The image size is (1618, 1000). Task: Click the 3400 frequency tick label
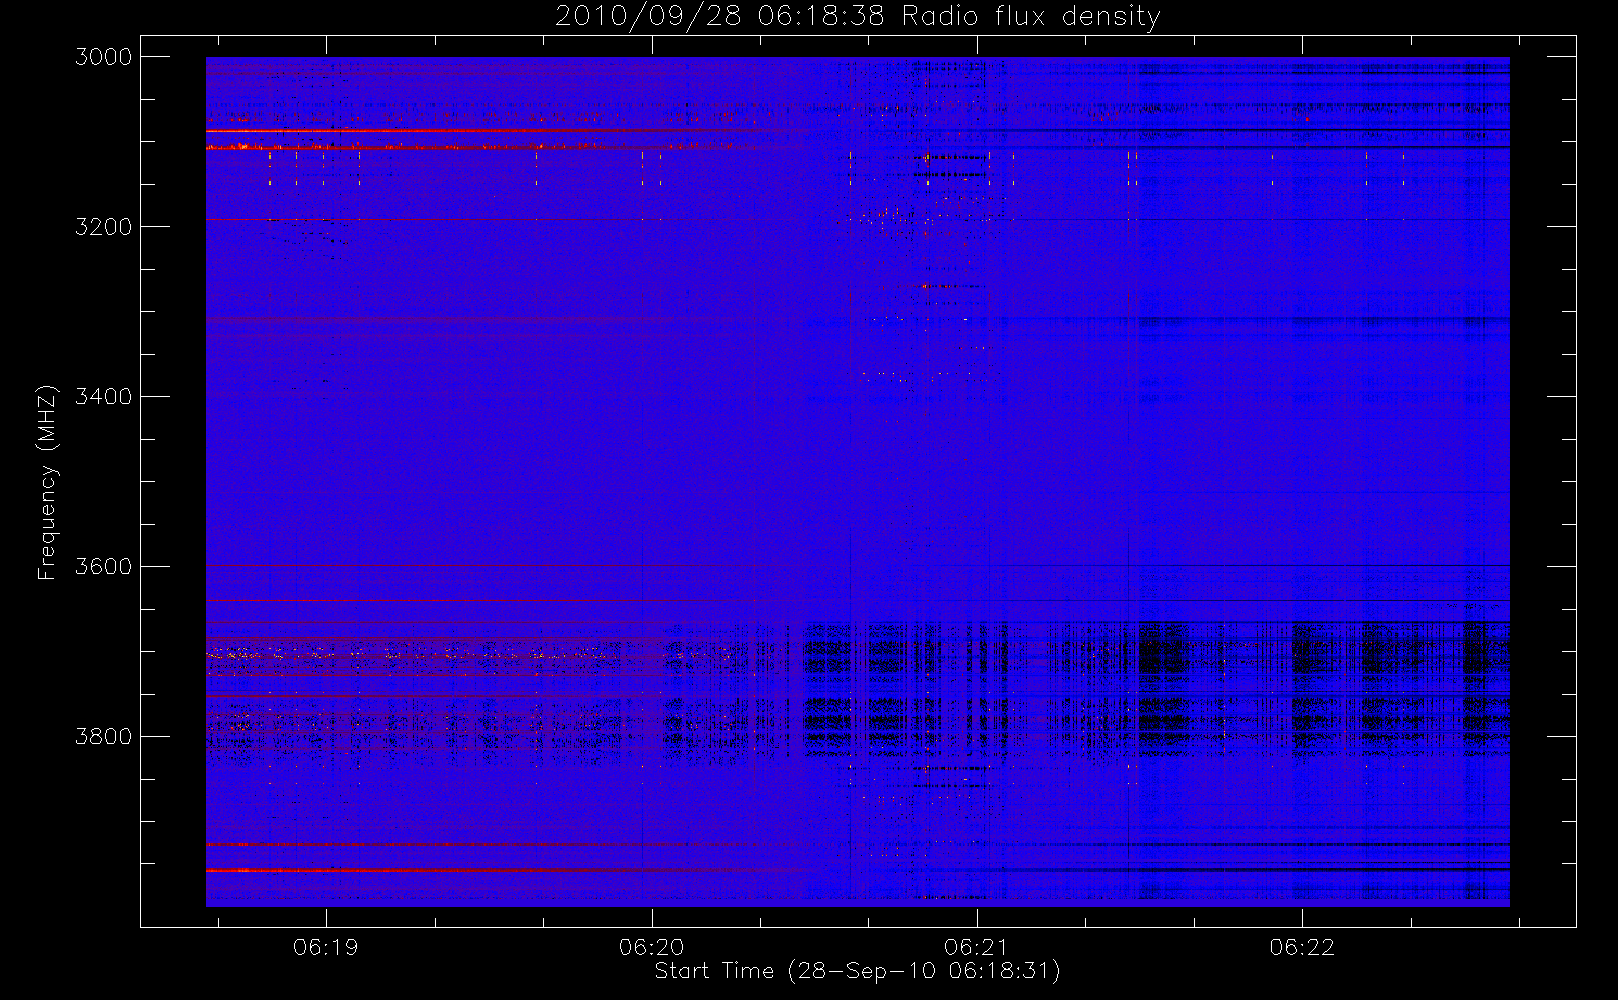(x=104, y=397)
